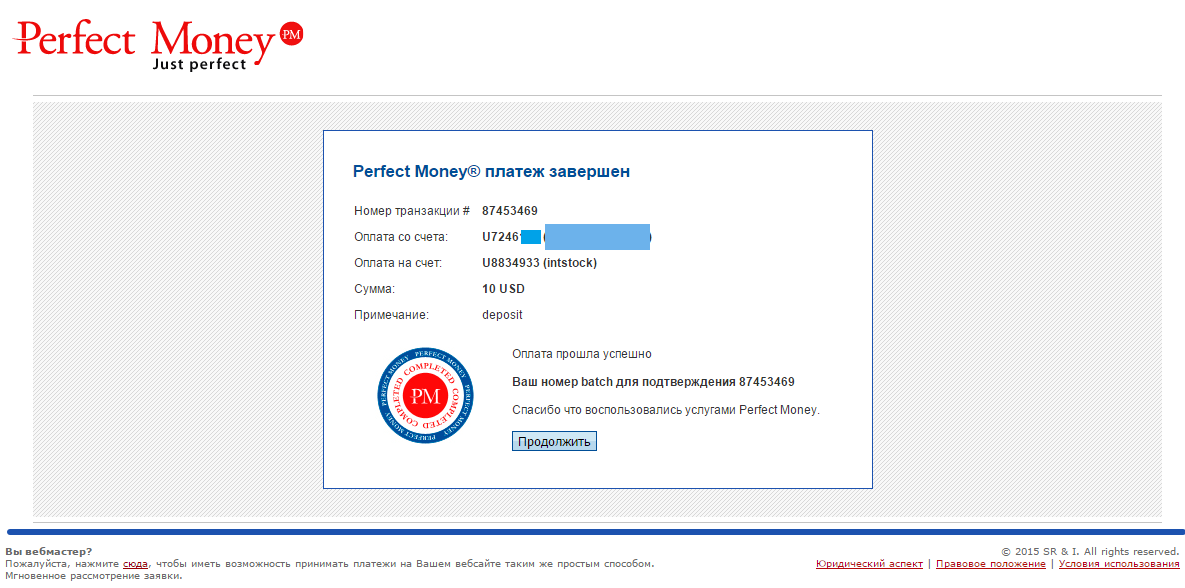Click the 'Оплата на счет:' label
This screenshot has height=588, width=1185.
click(398, 263)
